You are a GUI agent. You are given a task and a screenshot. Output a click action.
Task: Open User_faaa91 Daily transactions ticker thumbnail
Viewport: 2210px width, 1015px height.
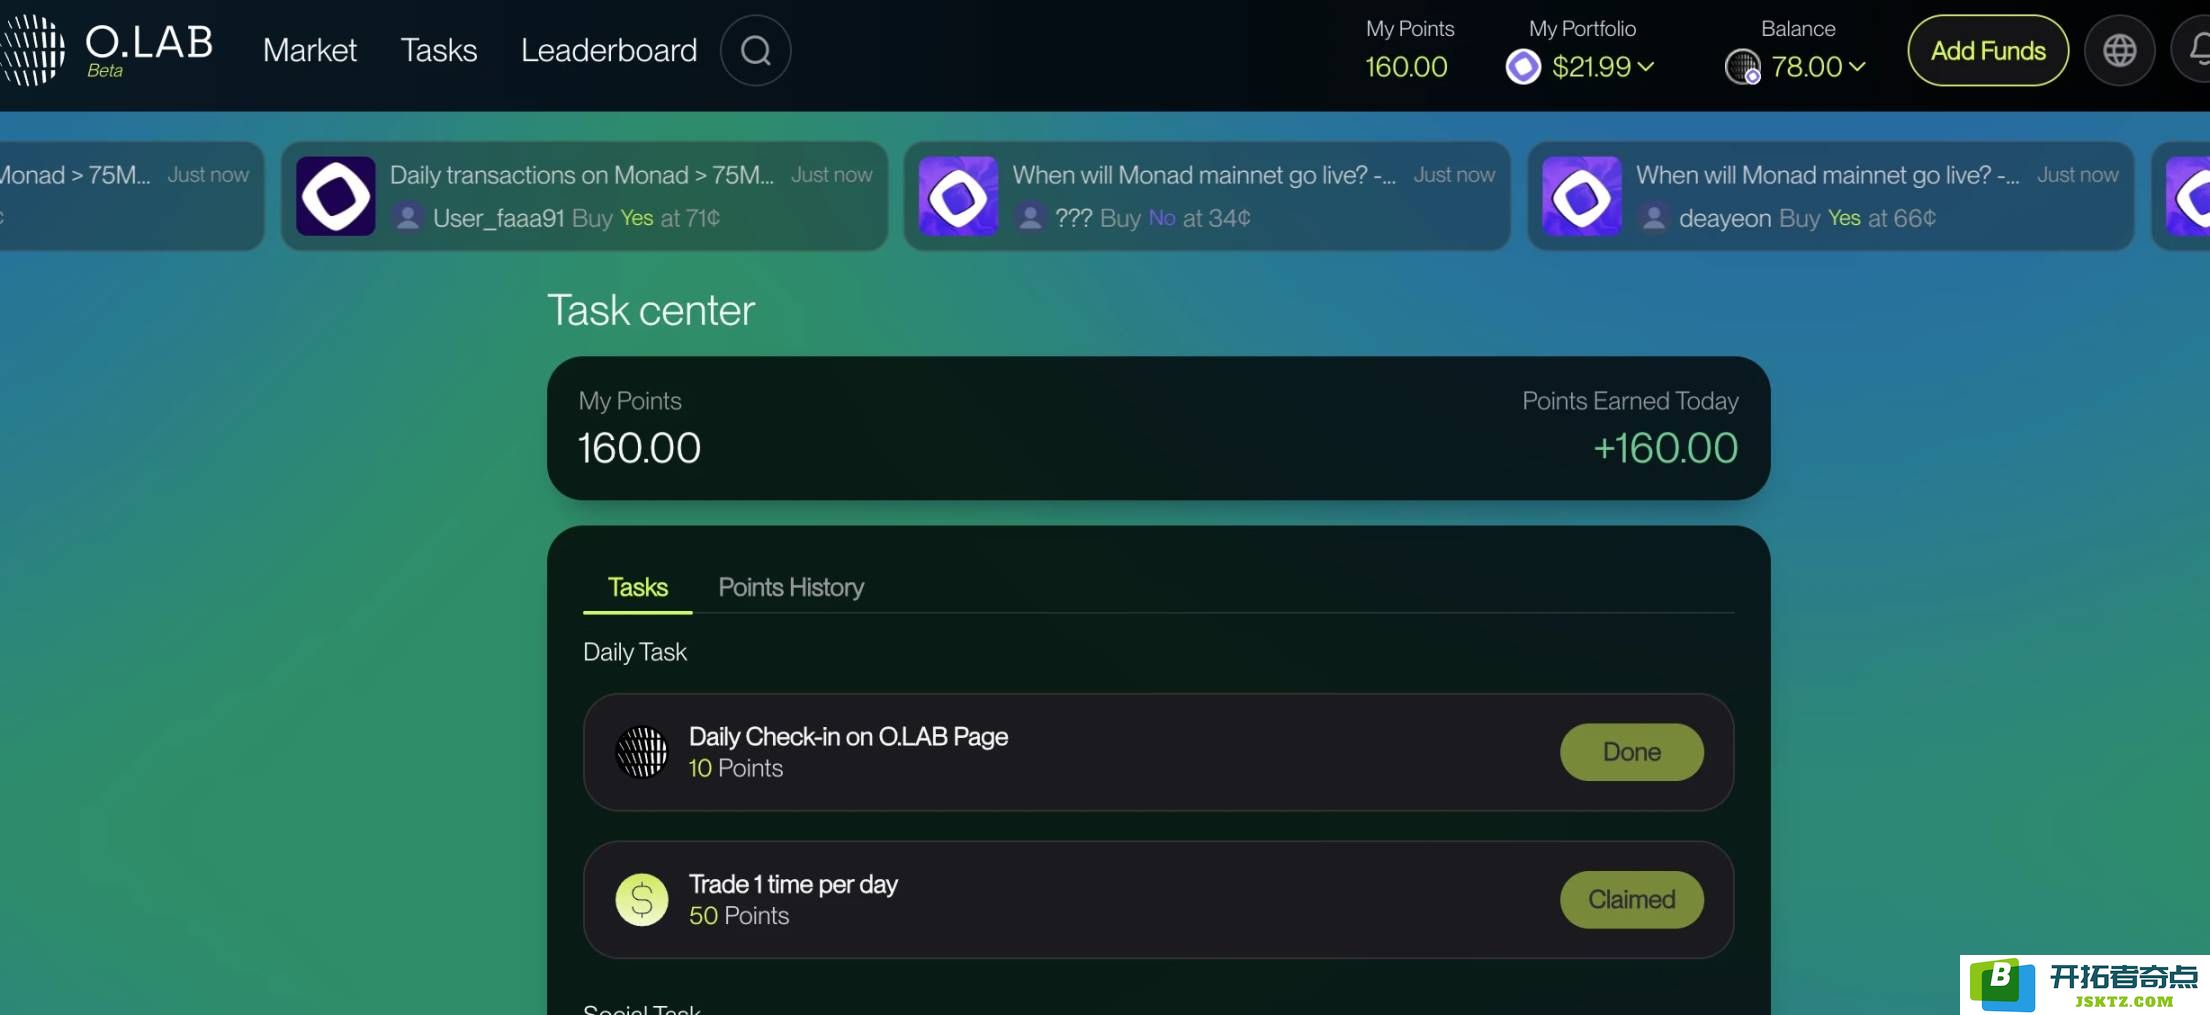[x=336, y=196]
